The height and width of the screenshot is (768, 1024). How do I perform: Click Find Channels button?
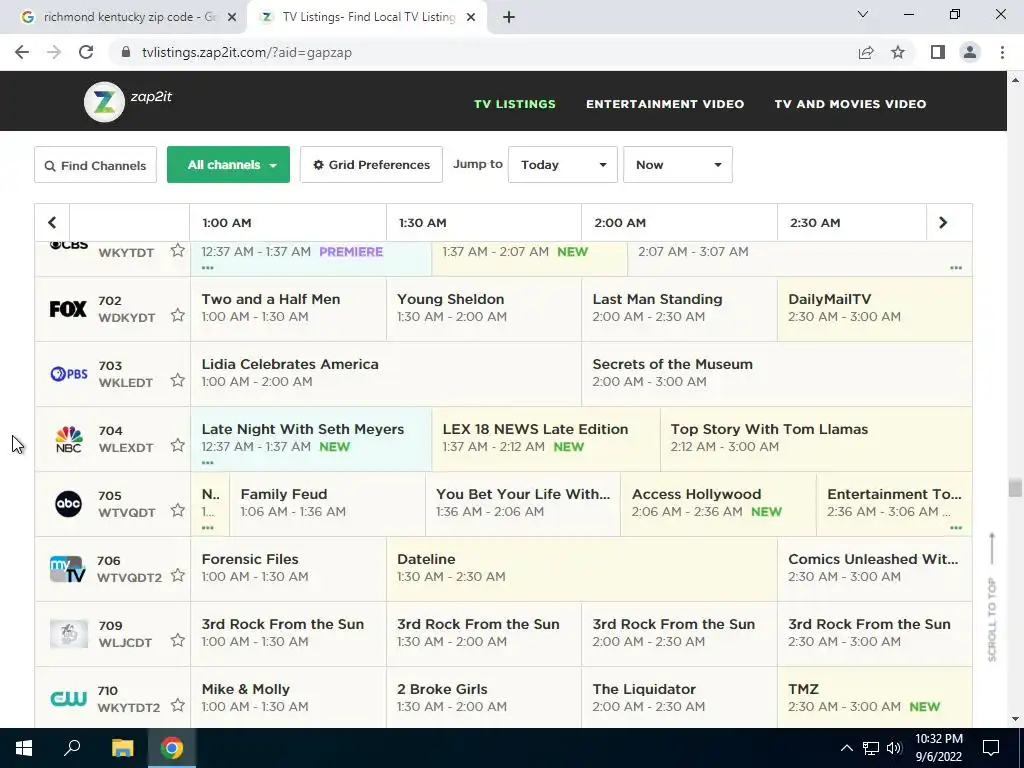coord(95,165)
